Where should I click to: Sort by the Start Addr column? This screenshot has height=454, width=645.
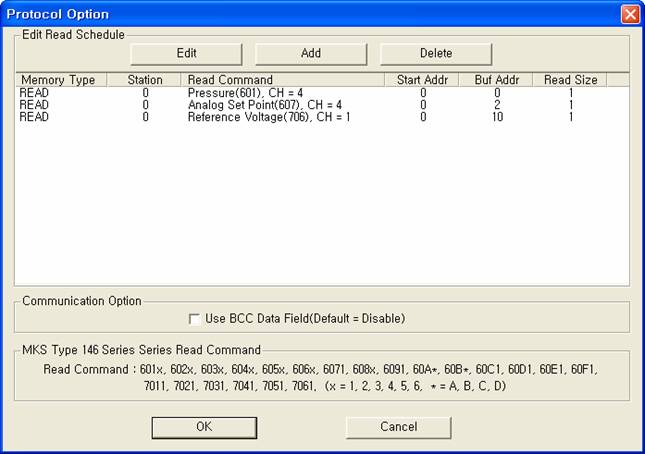422,80
